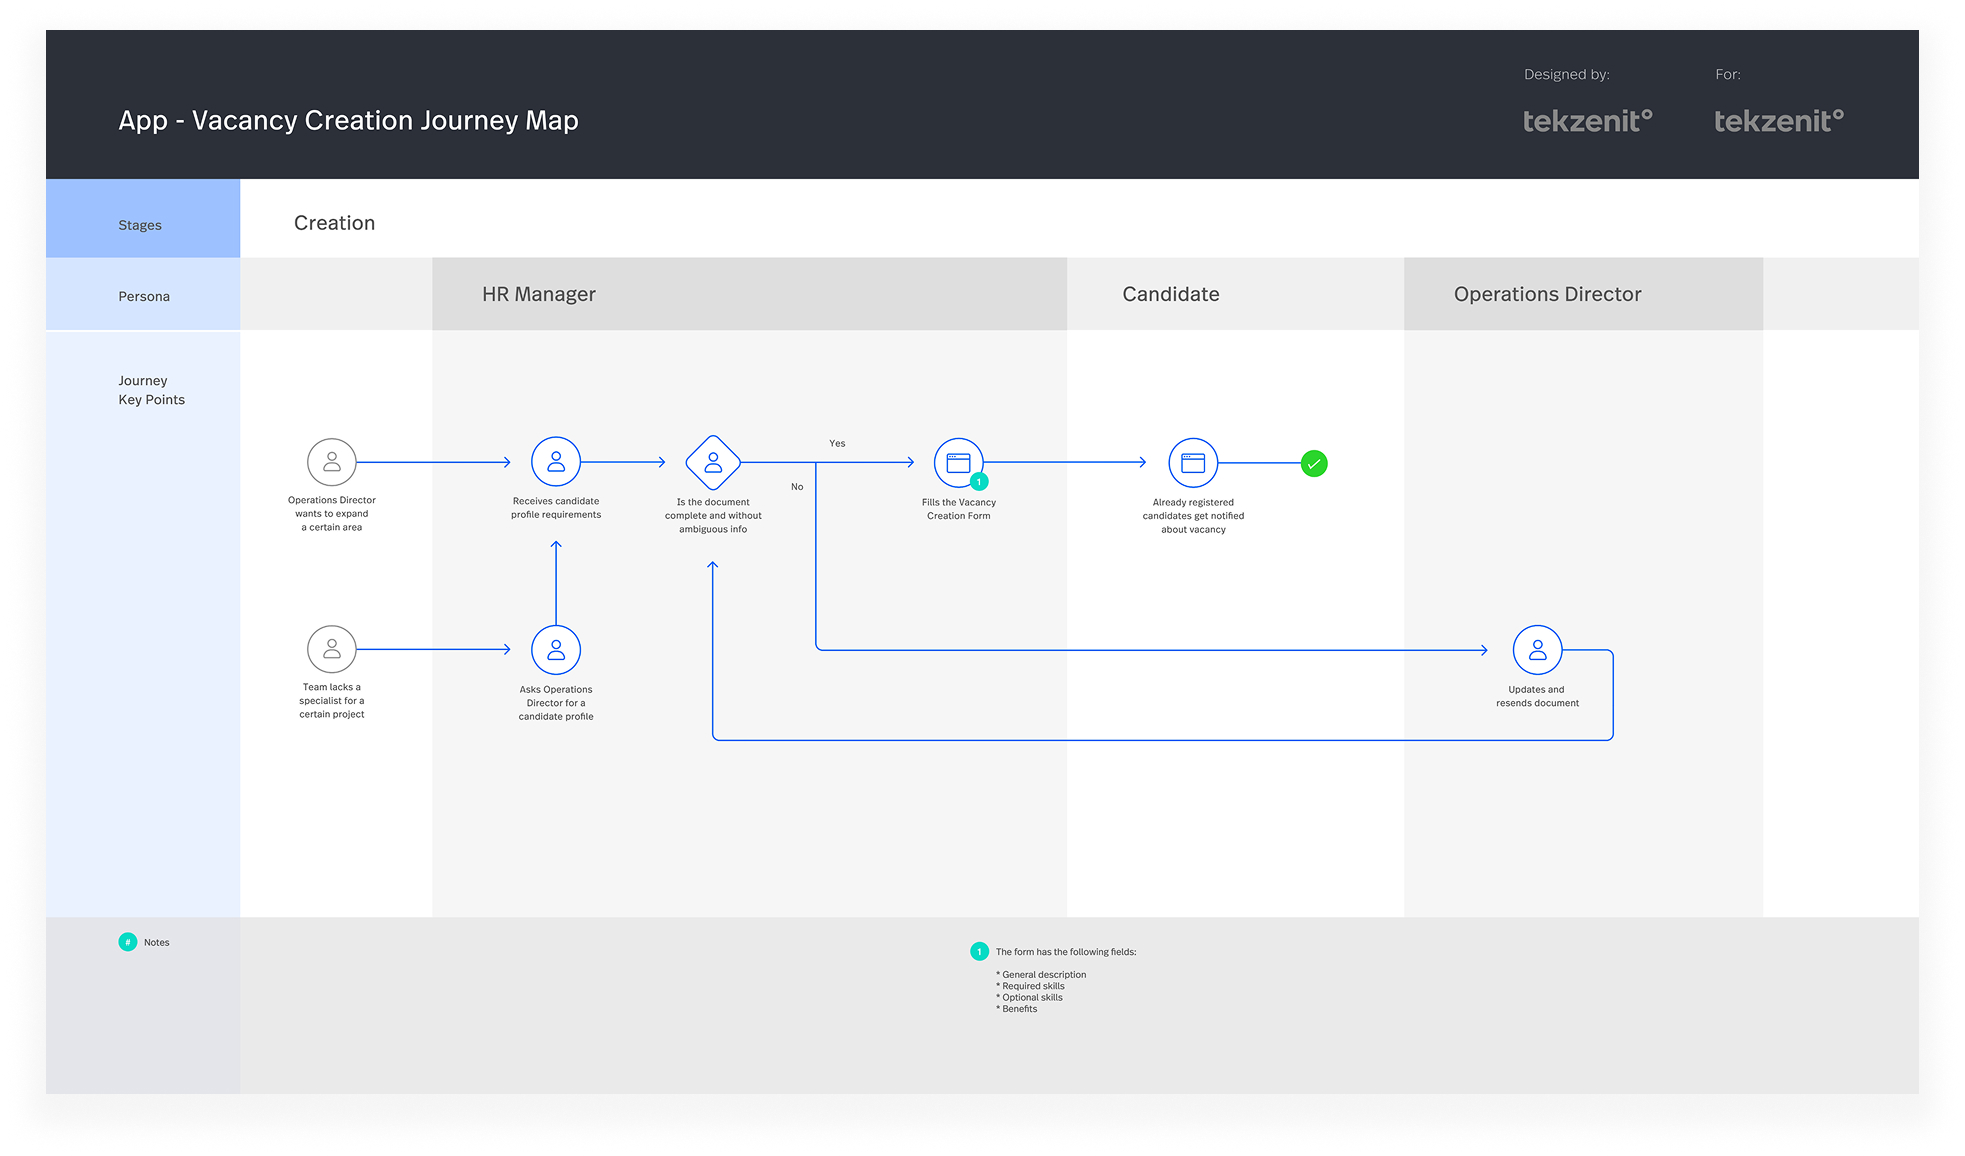The image size is (1965, 1156).
Task: Click the '* General description' note line
Action: [x=1041, y=974]
